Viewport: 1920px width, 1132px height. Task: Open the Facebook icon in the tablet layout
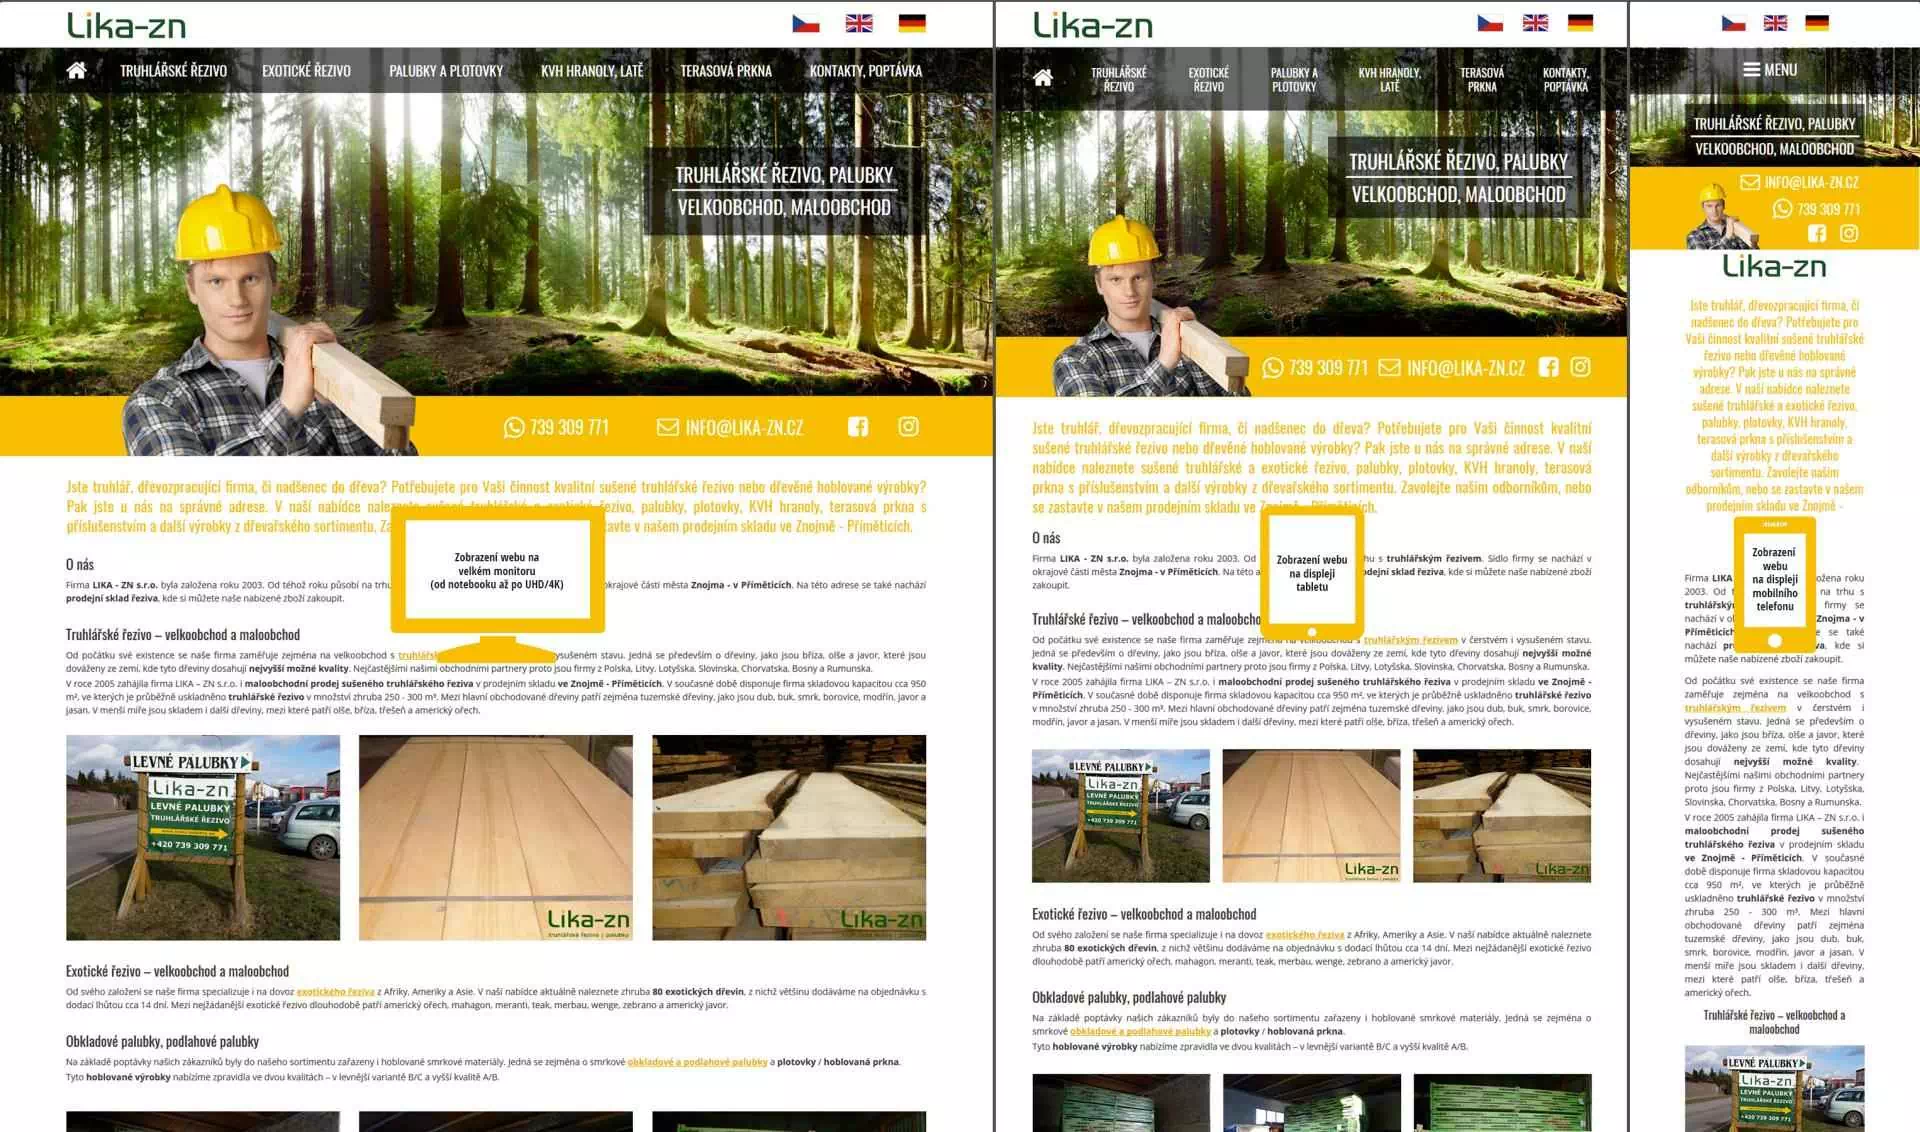pos(1548,367)
